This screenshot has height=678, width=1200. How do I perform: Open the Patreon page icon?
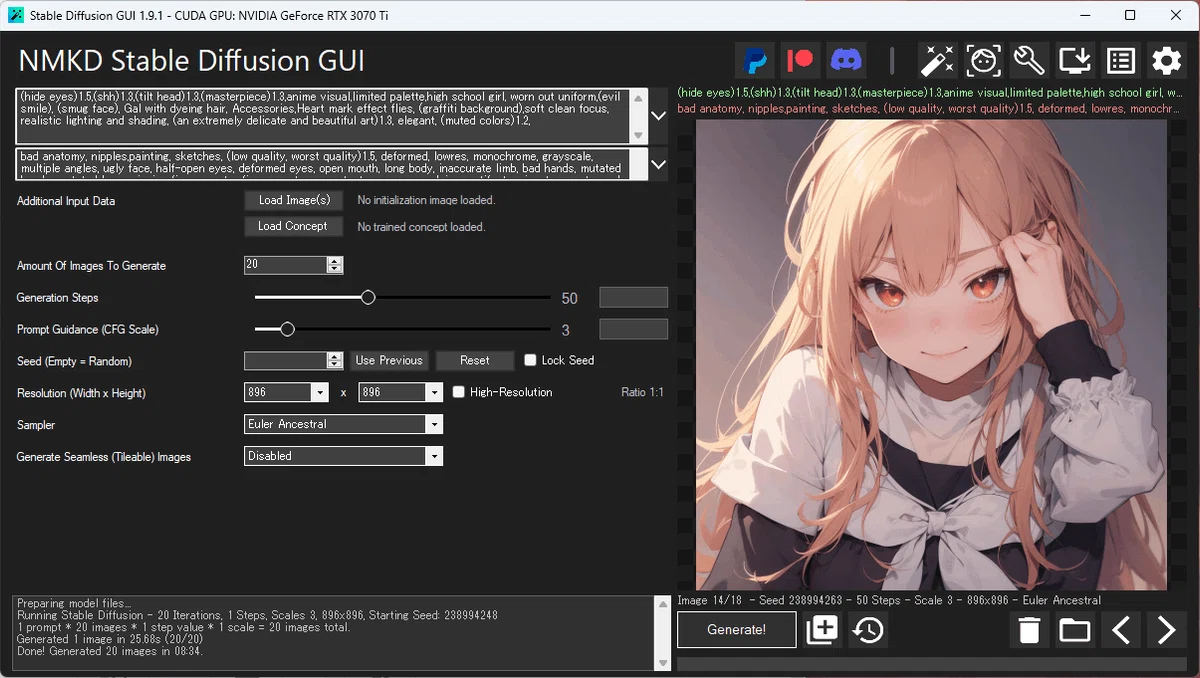pos(800,61)
